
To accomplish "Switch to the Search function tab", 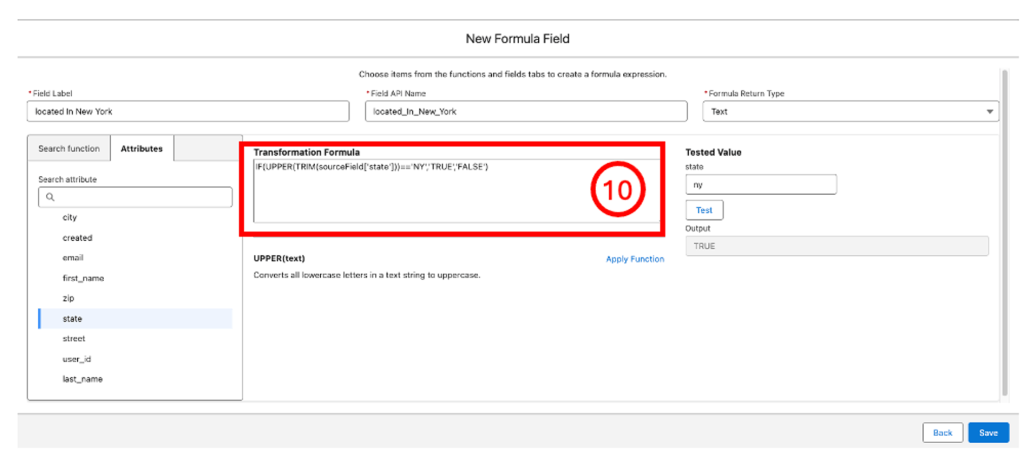I will coord(69,148).
